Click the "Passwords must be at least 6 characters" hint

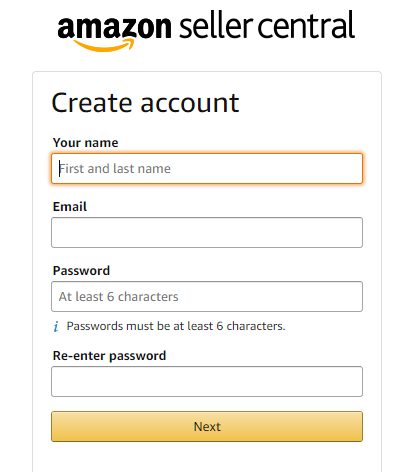click(x=176, y=326)
